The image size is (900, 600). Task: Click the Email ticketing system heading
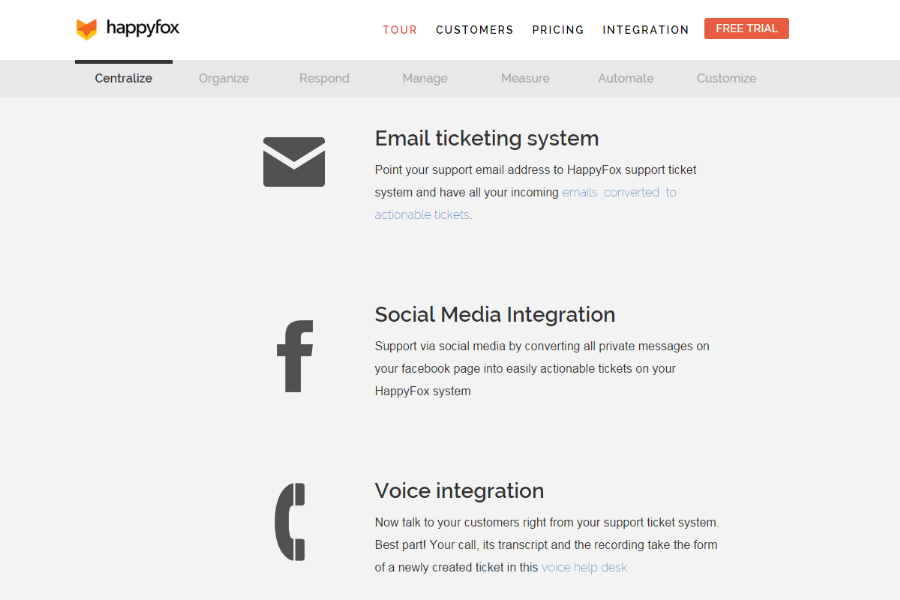[486, 139]
